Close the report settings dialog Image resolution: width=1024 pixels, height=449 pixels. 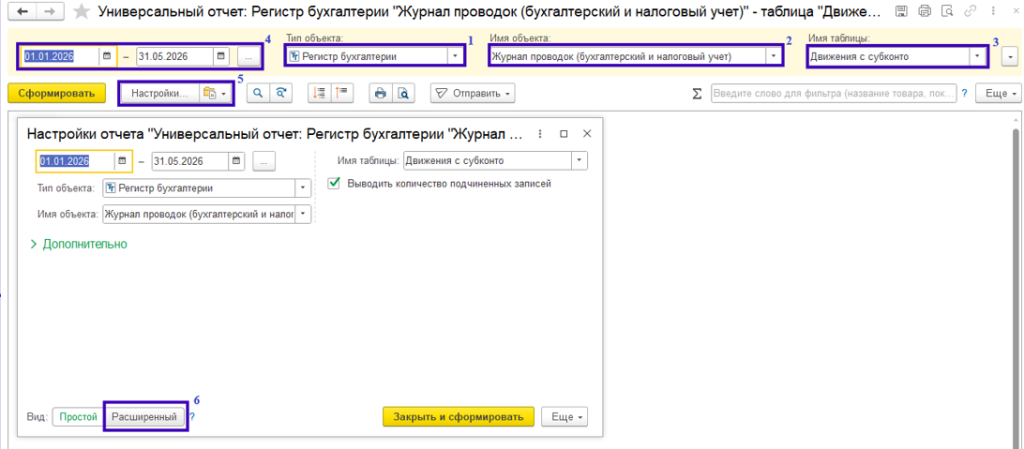point(586,134)
